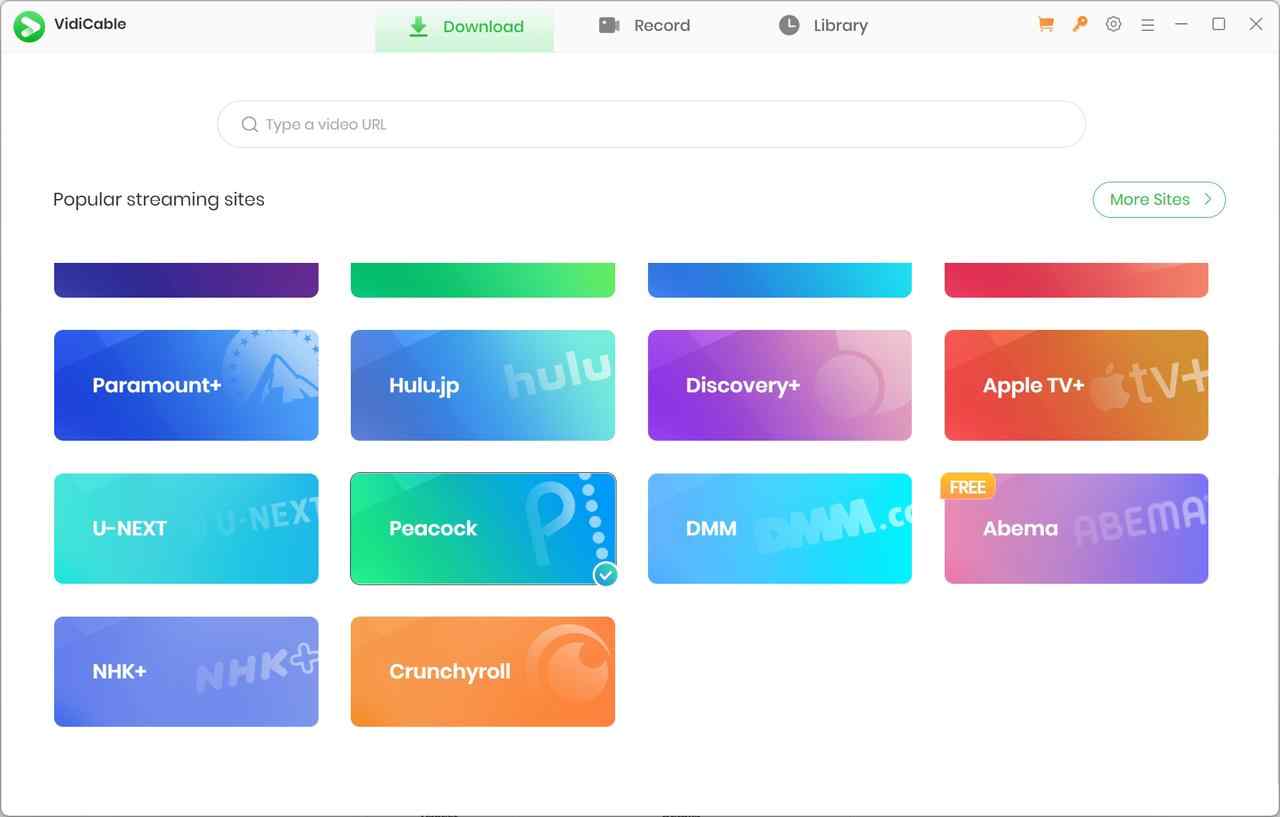
Task: Open the settings gear icon
Action: tap(1113, 25)
